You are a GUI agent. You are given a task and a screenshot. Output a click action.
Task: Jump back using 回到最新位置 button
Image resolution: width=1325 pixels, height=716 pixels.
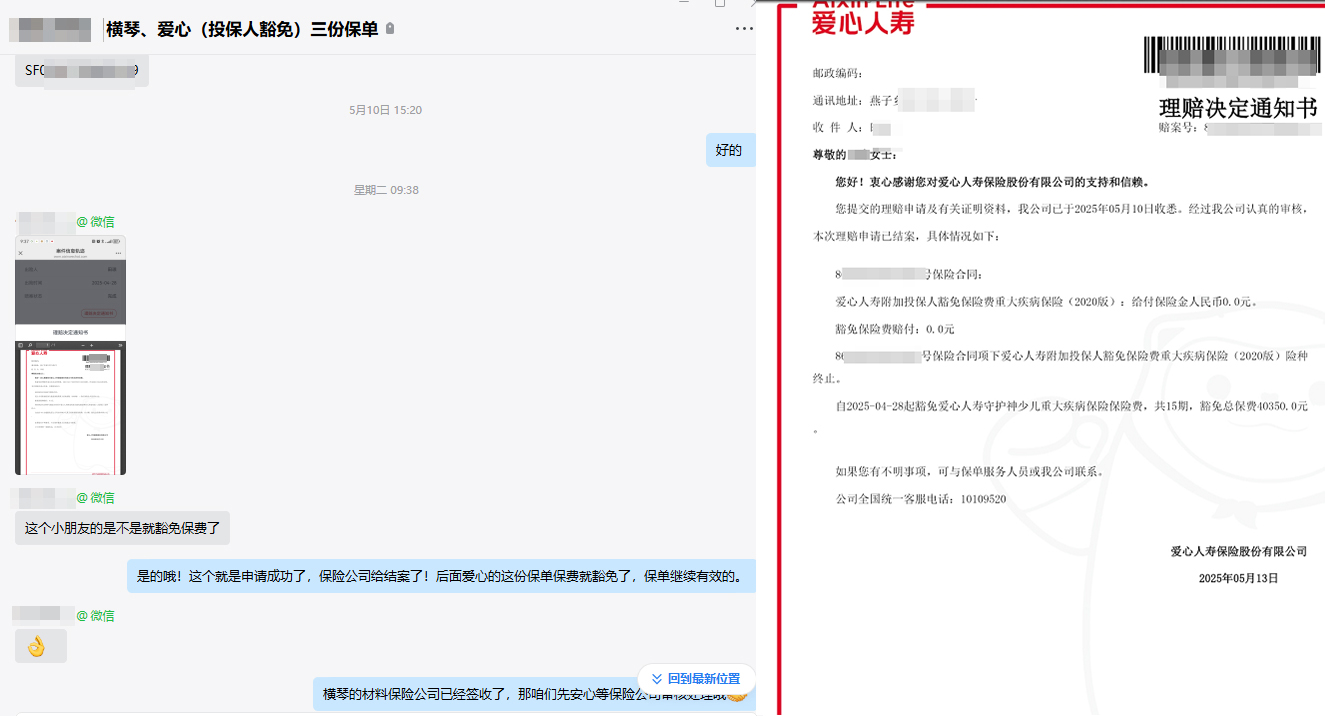click(696, 678)
